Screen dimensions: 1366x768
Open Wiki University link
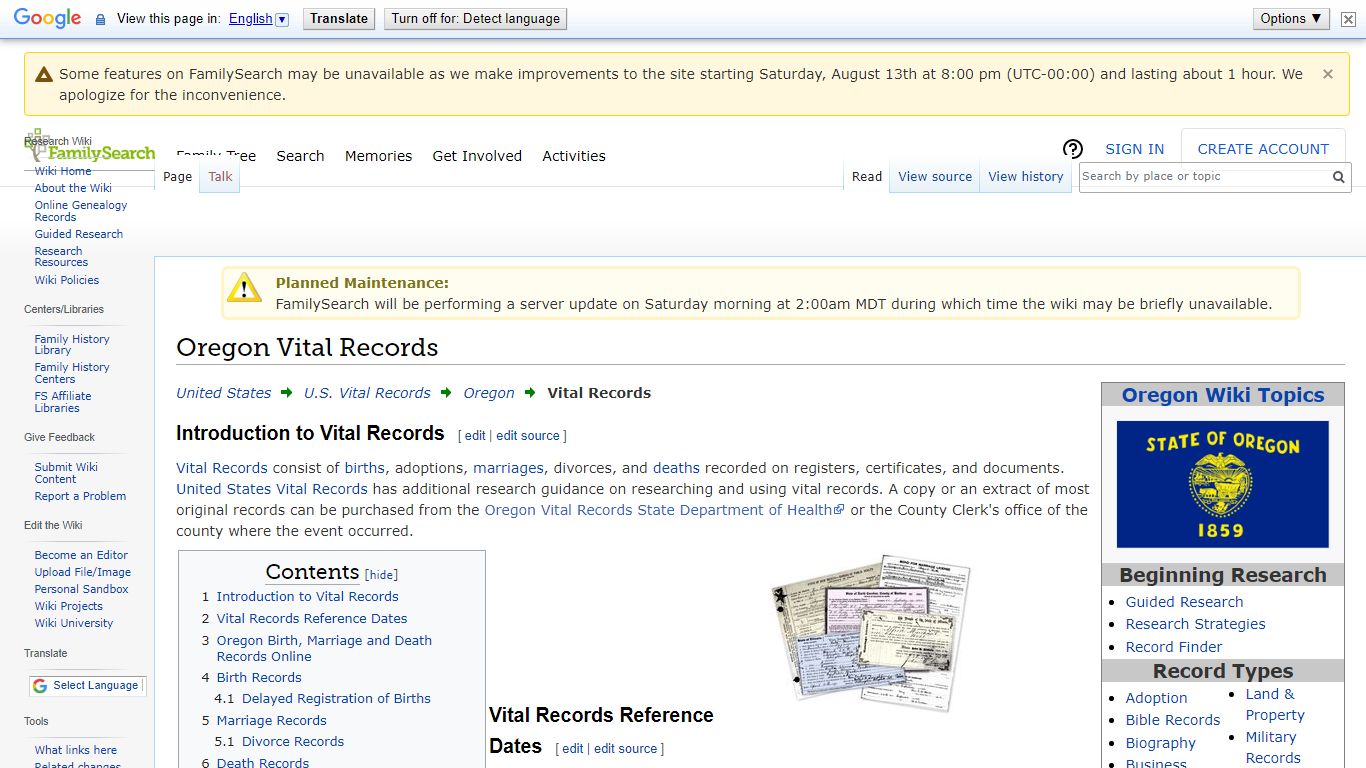74,623
